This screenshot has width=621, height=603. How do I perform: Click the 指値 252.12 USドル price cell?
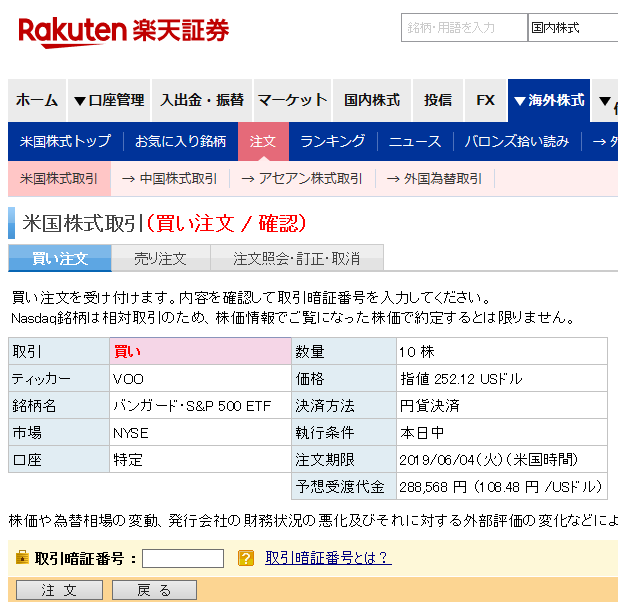(x=502, y=379)
